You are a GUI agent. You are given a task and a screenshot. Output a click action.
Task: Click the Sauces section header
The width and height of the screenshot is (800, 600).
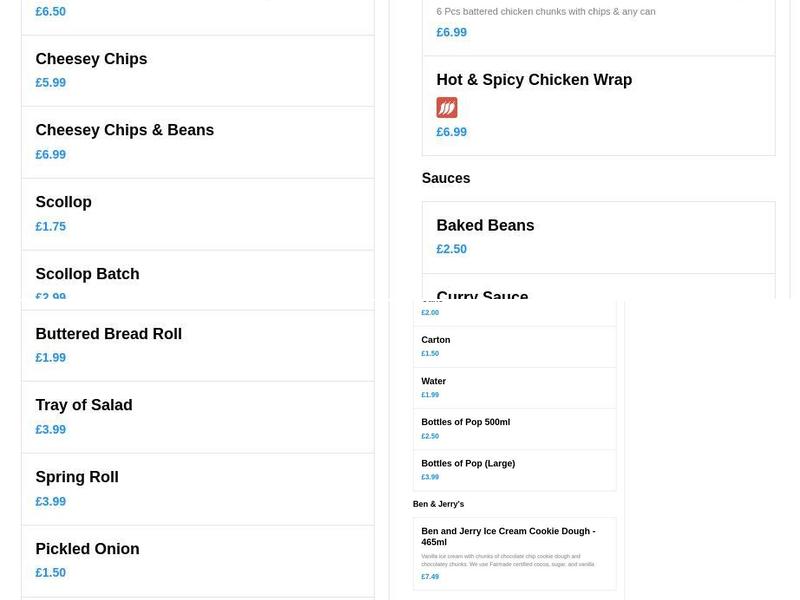(445, 178)
